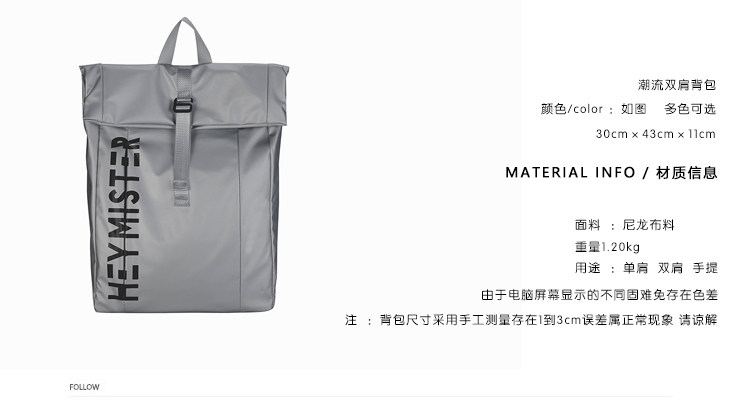
Task: Click the 如图 color value text
Action: (633, 109)
